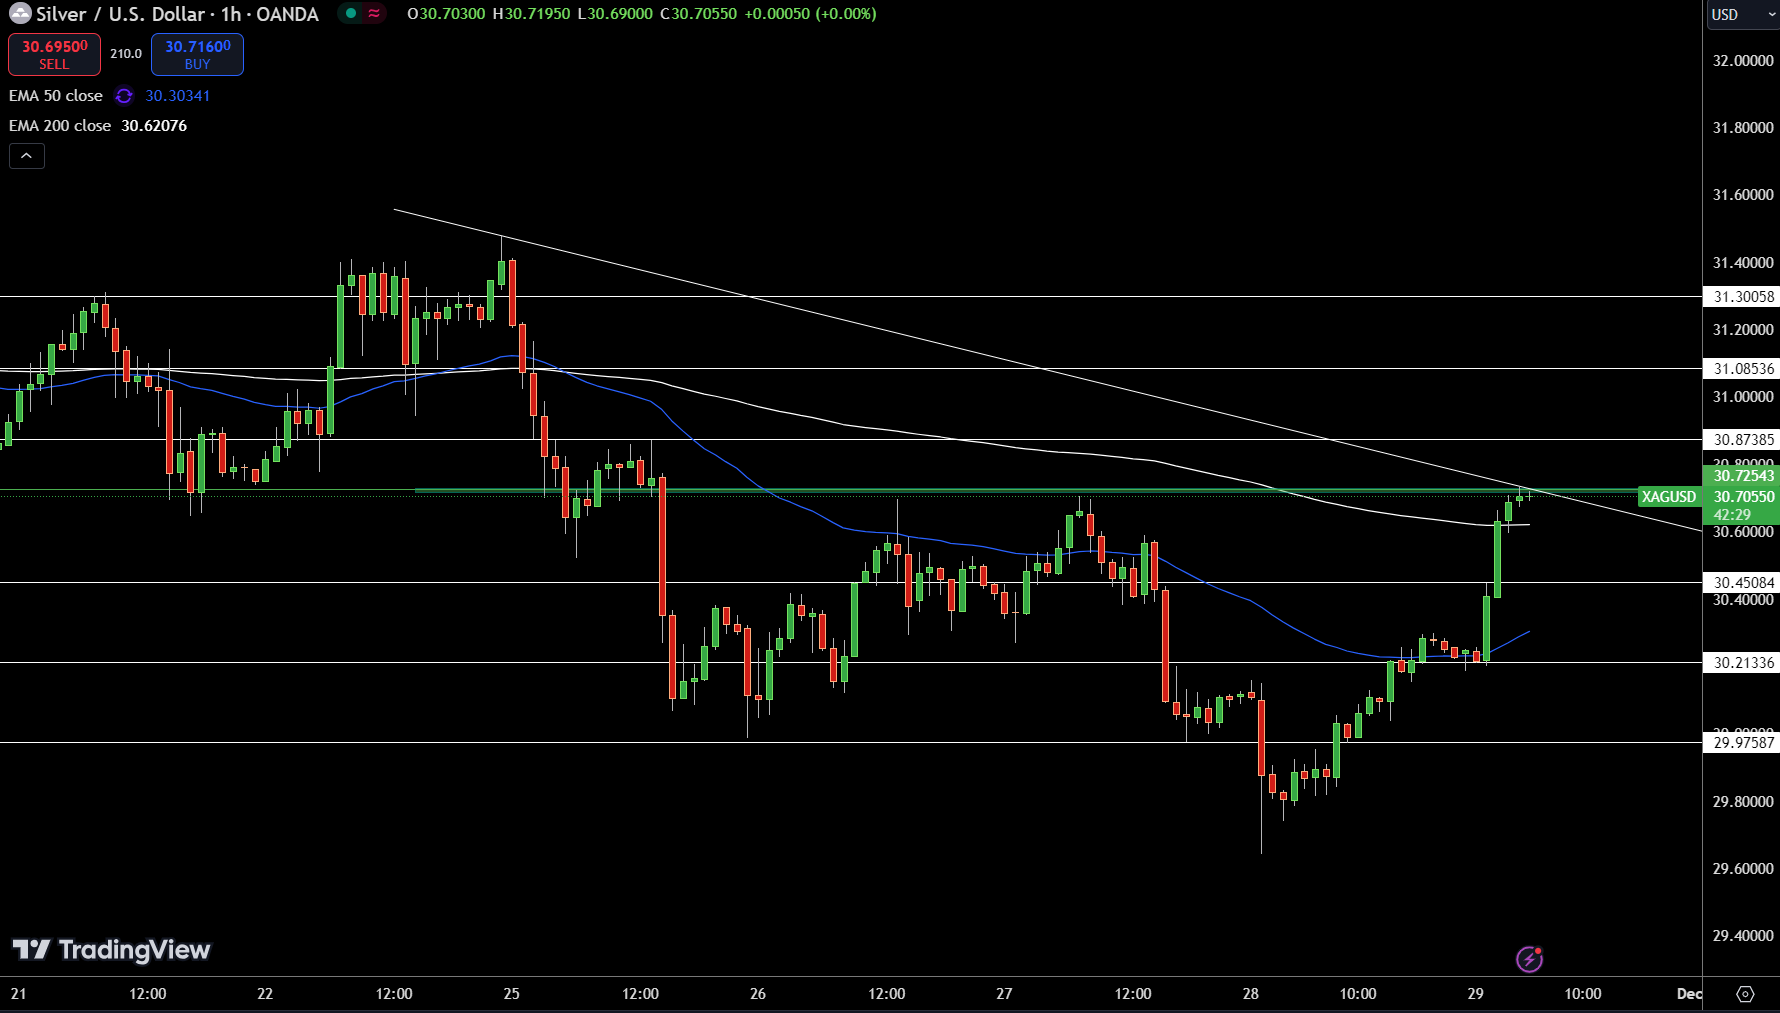
Task: Click the change +0.00050 (+0.00%) value
Action: click(810, 14)
